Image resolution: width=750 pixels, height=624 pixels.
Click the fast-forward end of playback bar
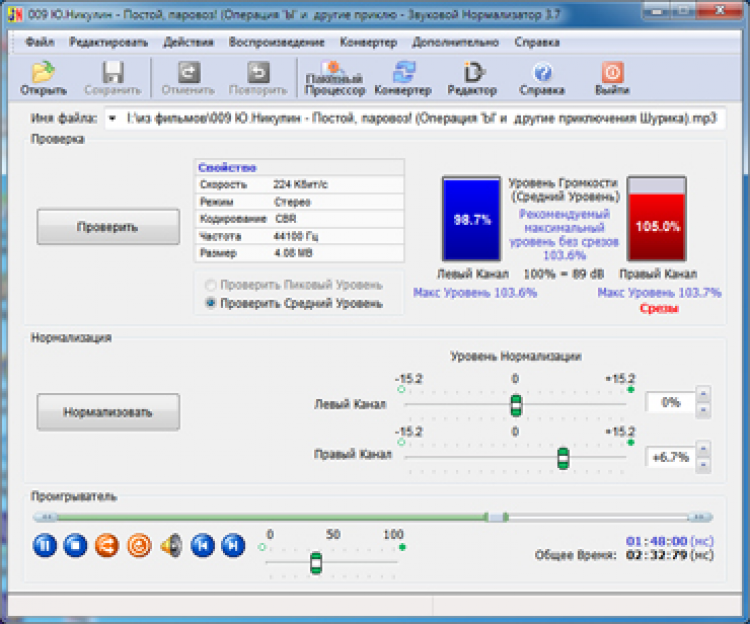coord(700,517)
